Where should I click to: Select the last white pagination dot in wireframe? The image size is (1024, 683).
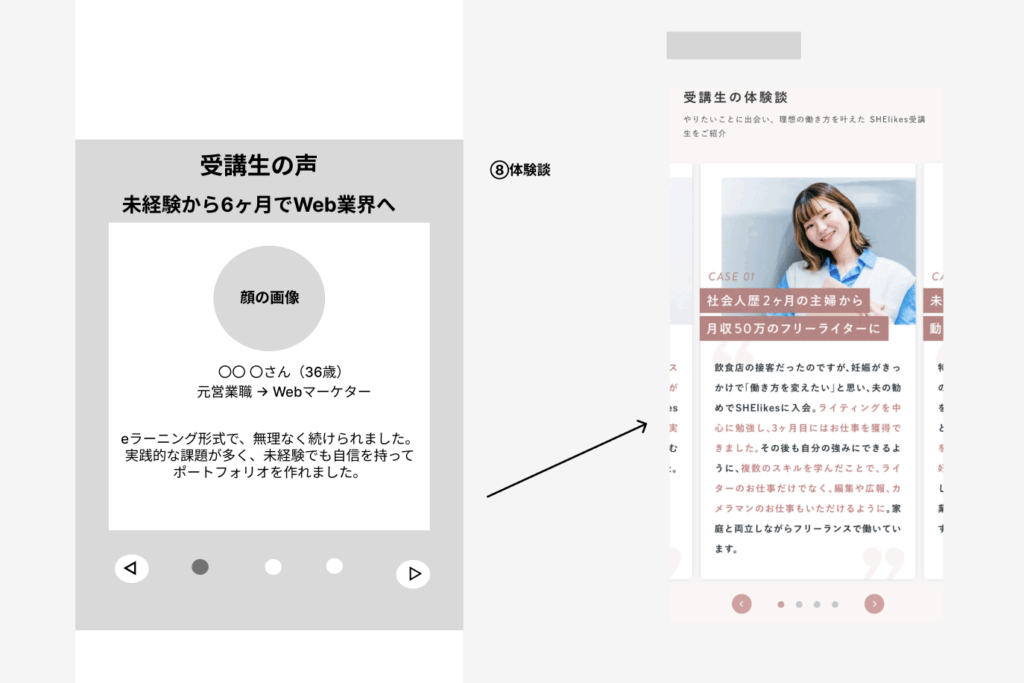[x=334, y=566]
